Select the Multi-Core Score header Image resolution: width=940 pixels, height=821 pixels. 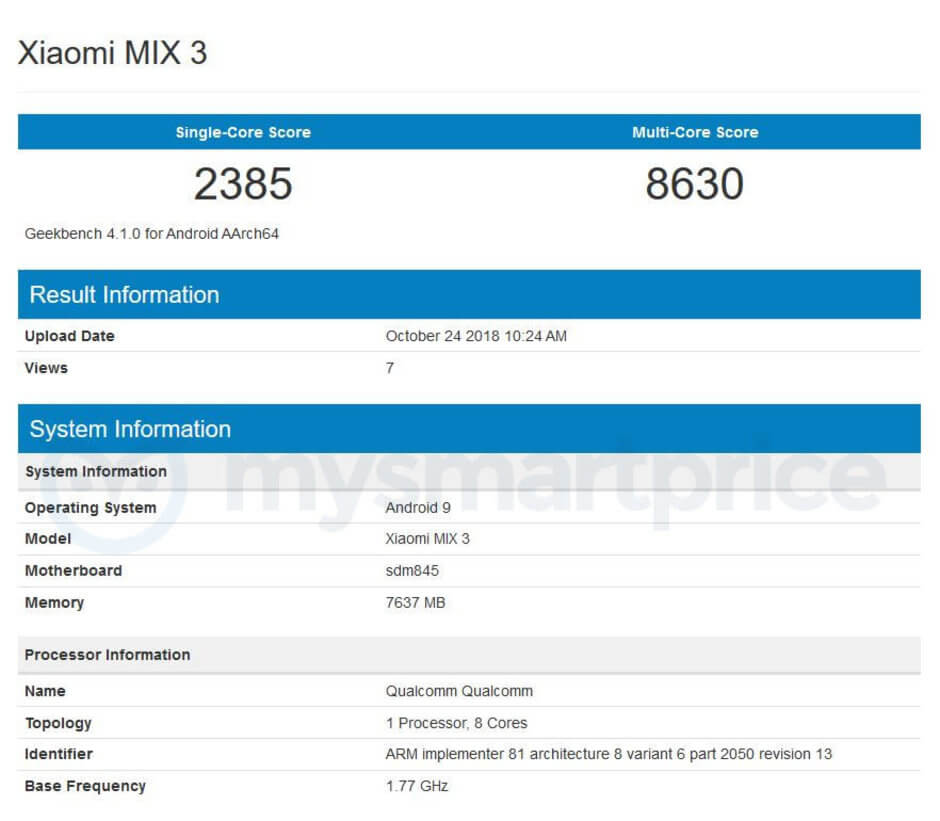[695, 132]
